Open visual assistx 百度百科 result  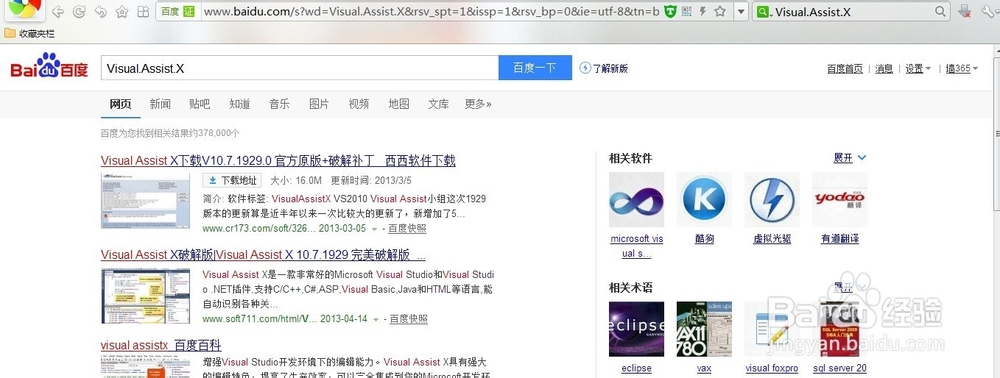[x=161, y=345]
